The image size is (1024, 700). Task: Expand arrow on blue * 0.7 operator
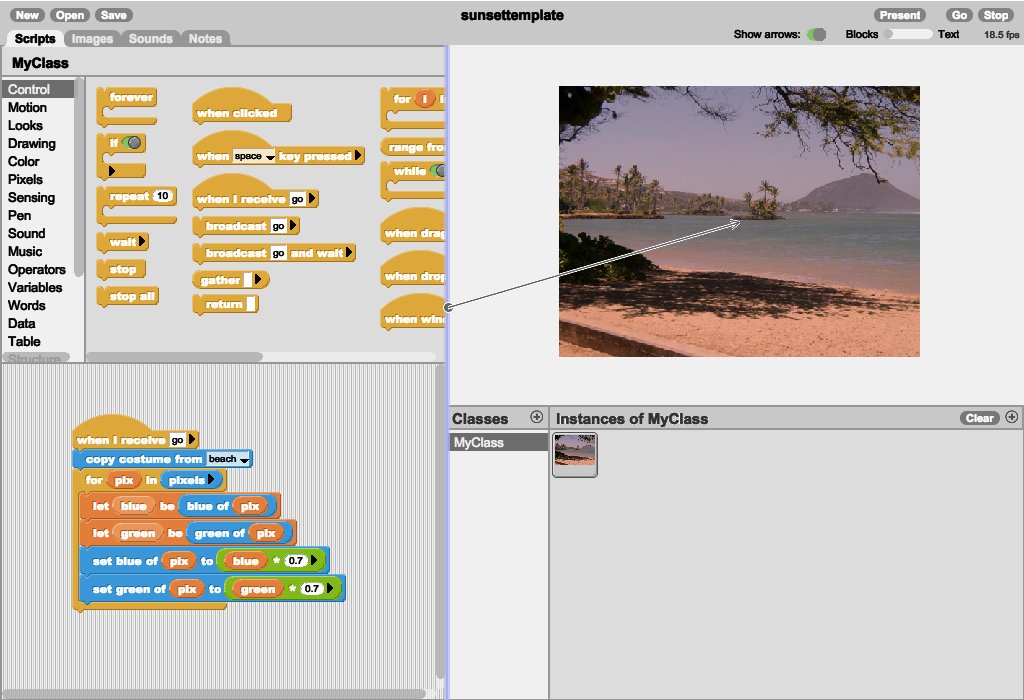coord(314,560)
